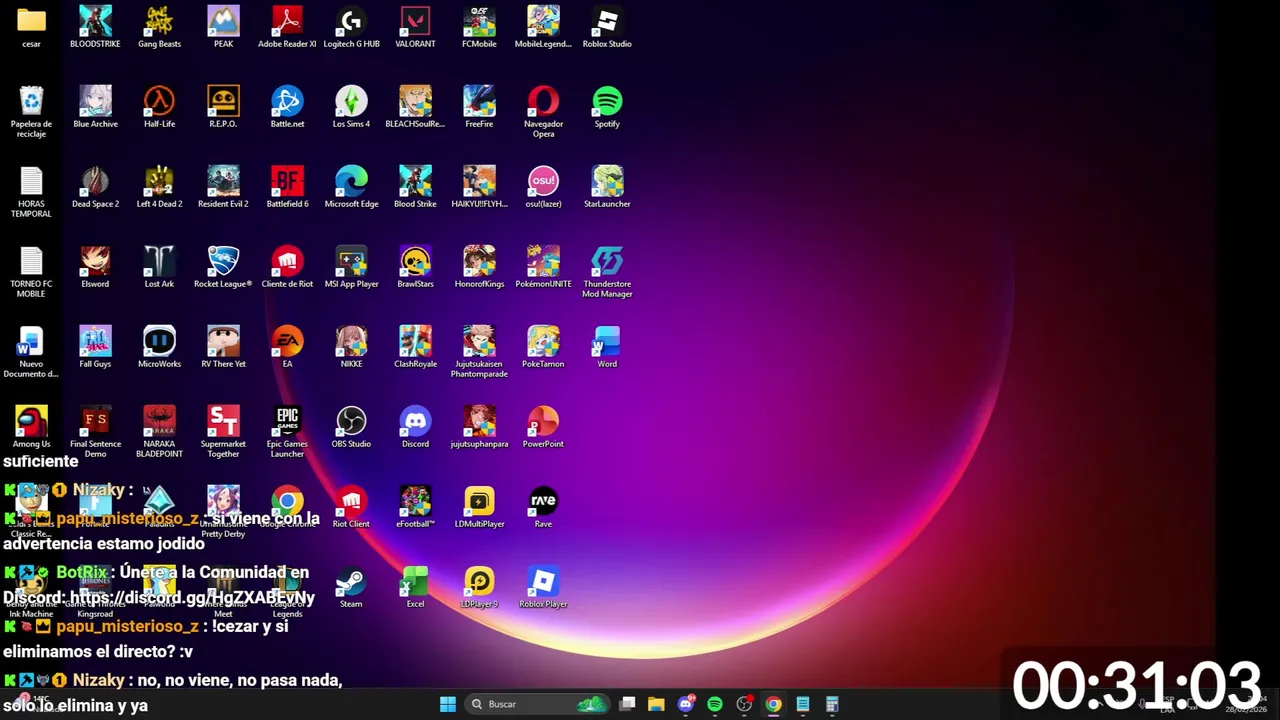
Task: Select the Elsword desktop icon
Action: coord(95,267)
